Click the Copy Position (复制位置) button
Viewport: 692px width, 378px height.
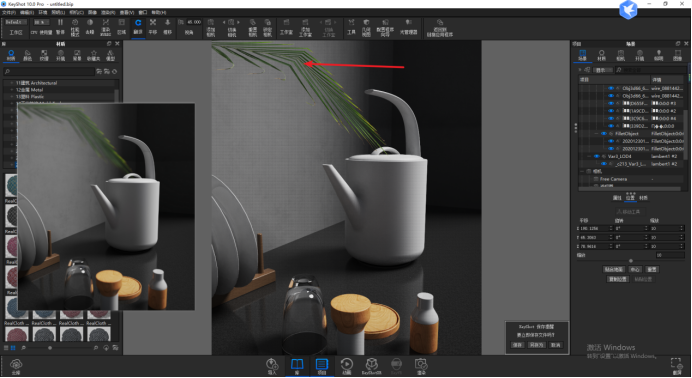tap(618, 279)
